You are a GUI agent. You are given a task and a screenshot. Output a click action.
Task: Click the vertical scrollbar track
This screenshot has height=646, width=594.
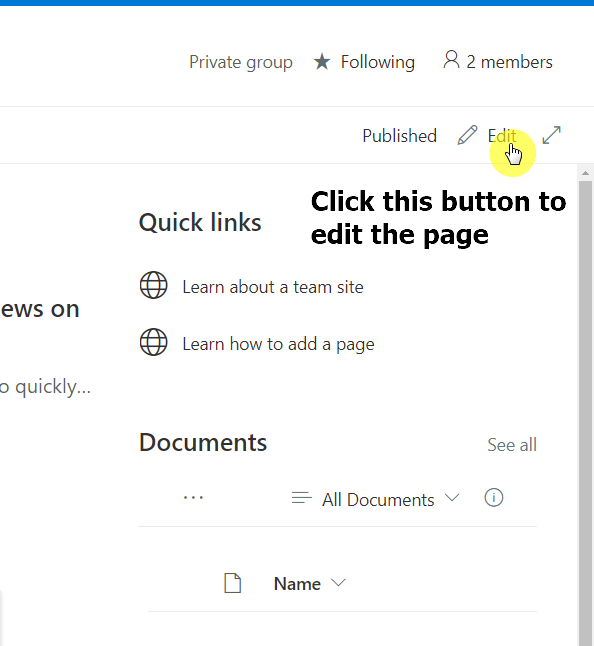click(585, 413)
